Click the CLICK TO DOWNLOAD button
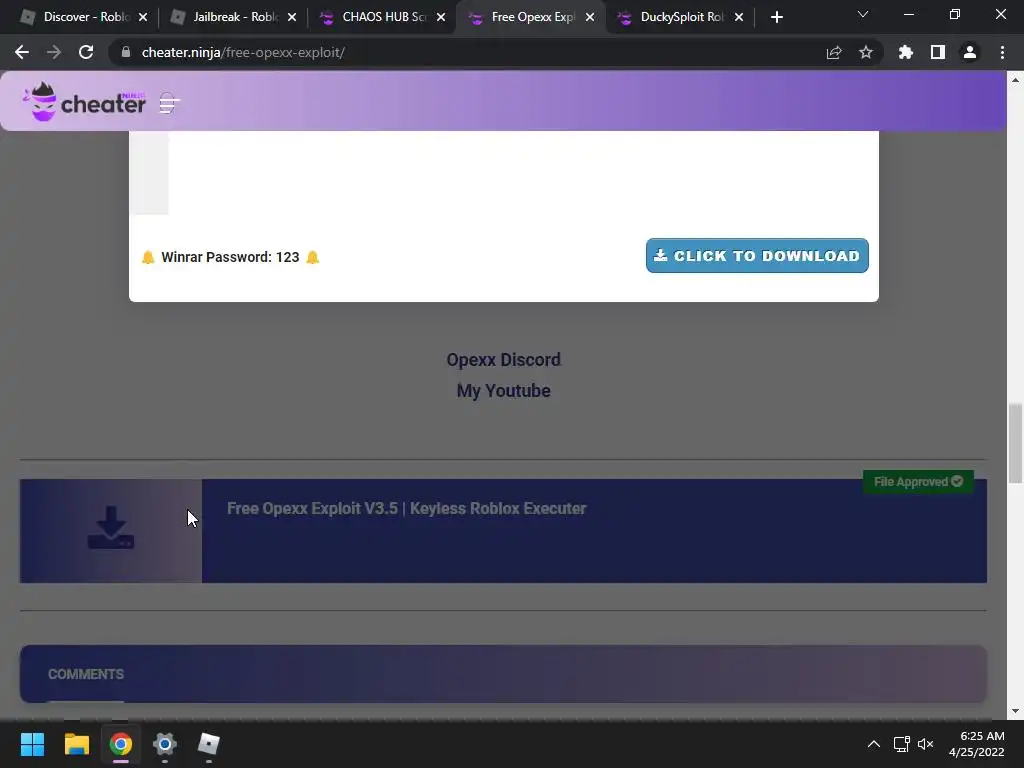Viewport: 1024px width, 768px height. click(x=757, y=255)
